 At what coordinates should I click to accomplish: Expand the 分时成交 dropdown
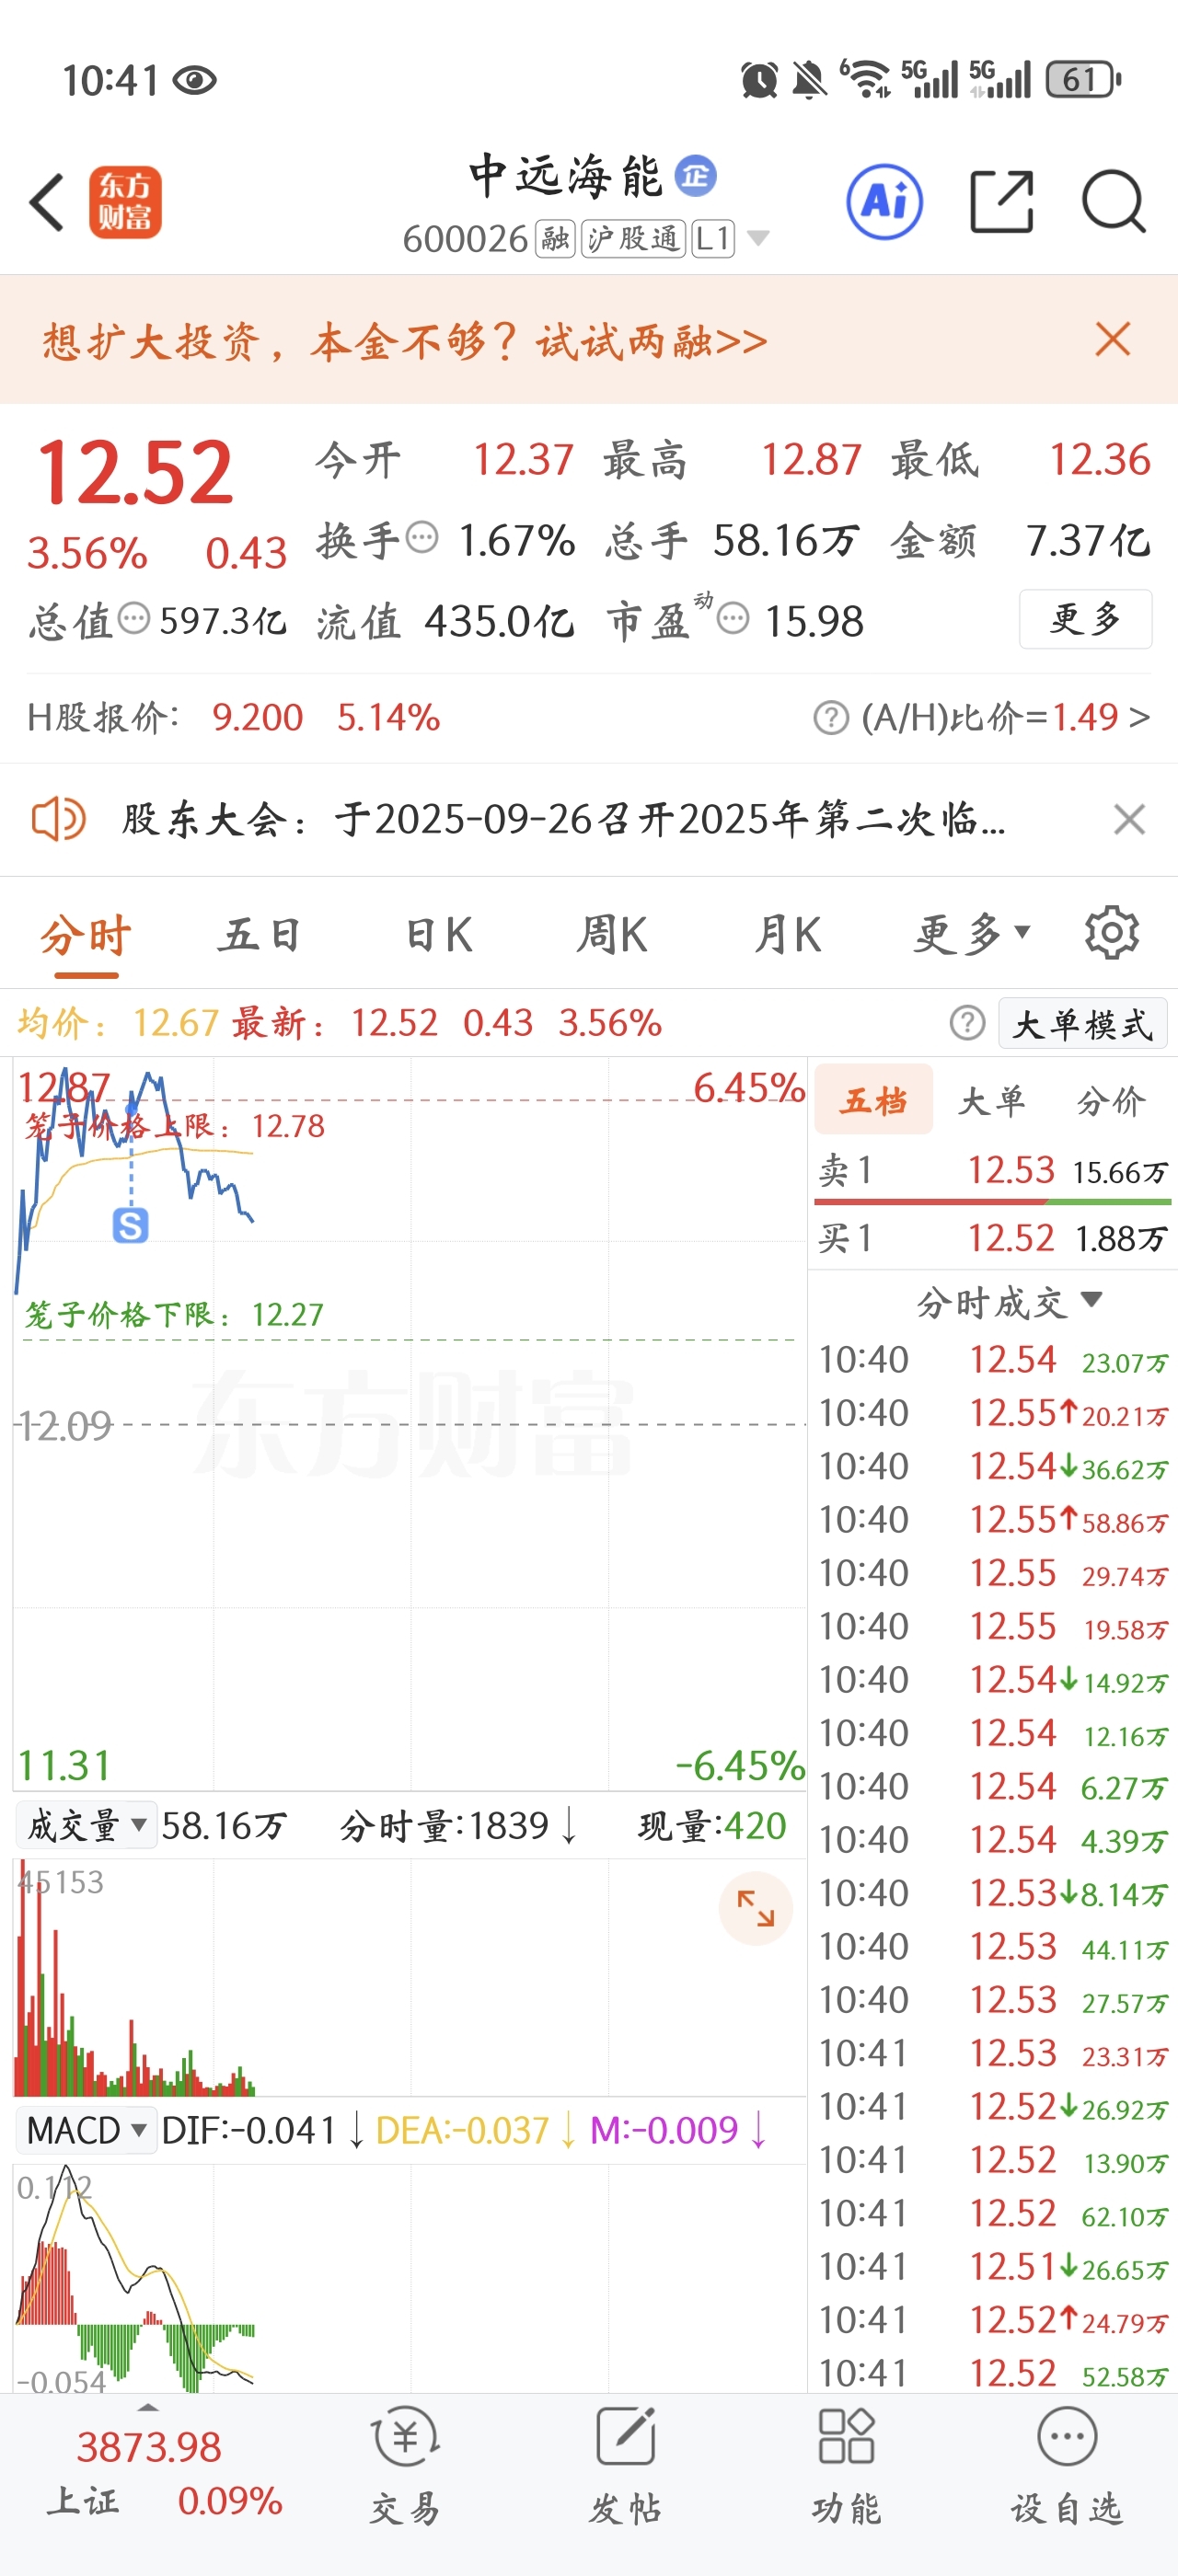pos(1010,1302)
